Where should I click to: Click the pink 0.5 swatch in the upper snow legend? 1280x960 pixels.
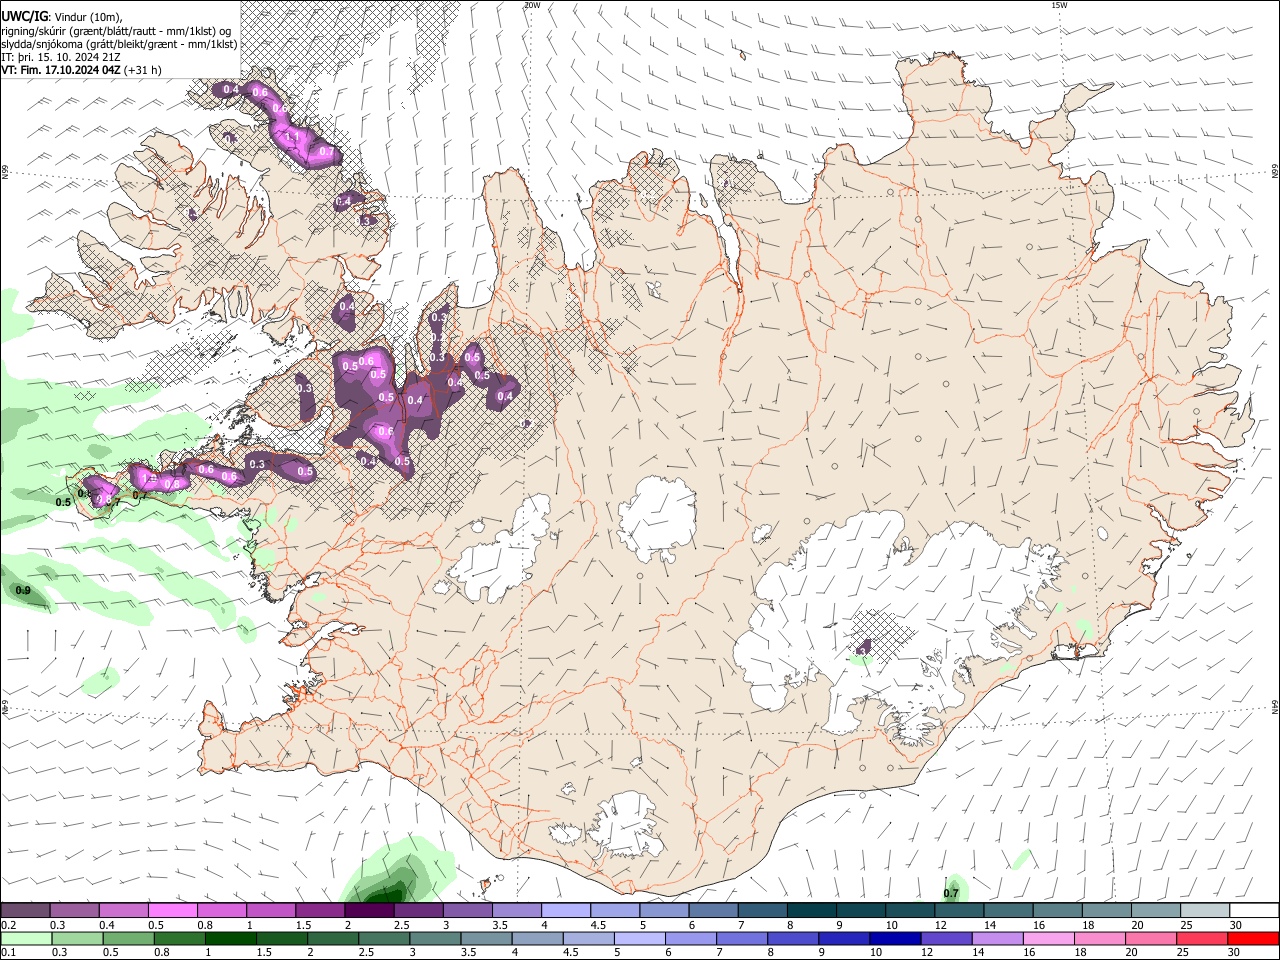pyautogui.click(x=172, y=911)
